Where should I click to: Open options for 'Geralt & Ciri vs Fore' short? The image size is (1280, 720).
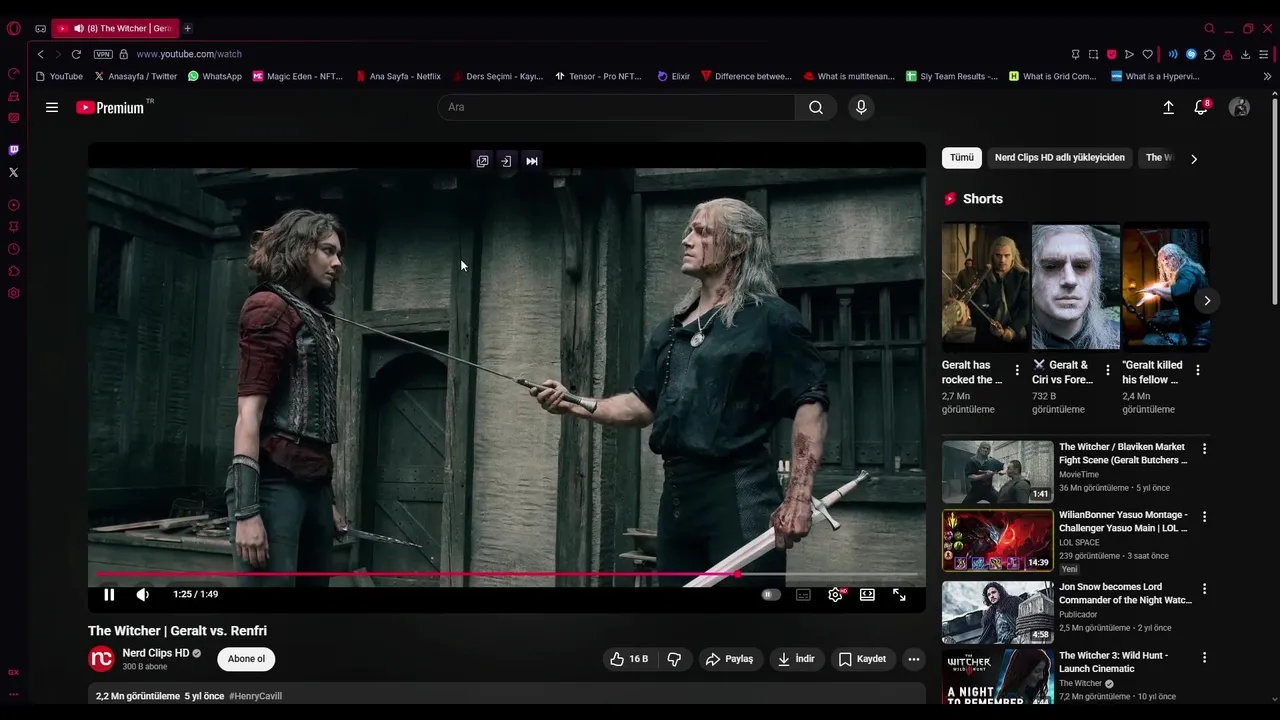tap(1107, 370)
